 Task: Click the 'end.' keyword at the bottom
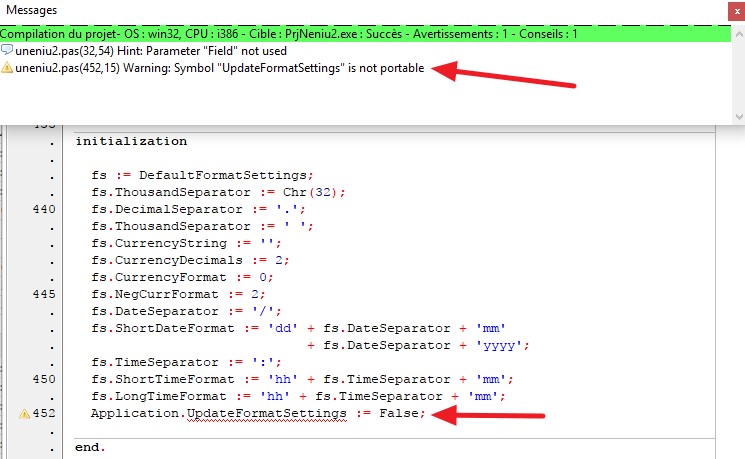[x=90, y=447]
